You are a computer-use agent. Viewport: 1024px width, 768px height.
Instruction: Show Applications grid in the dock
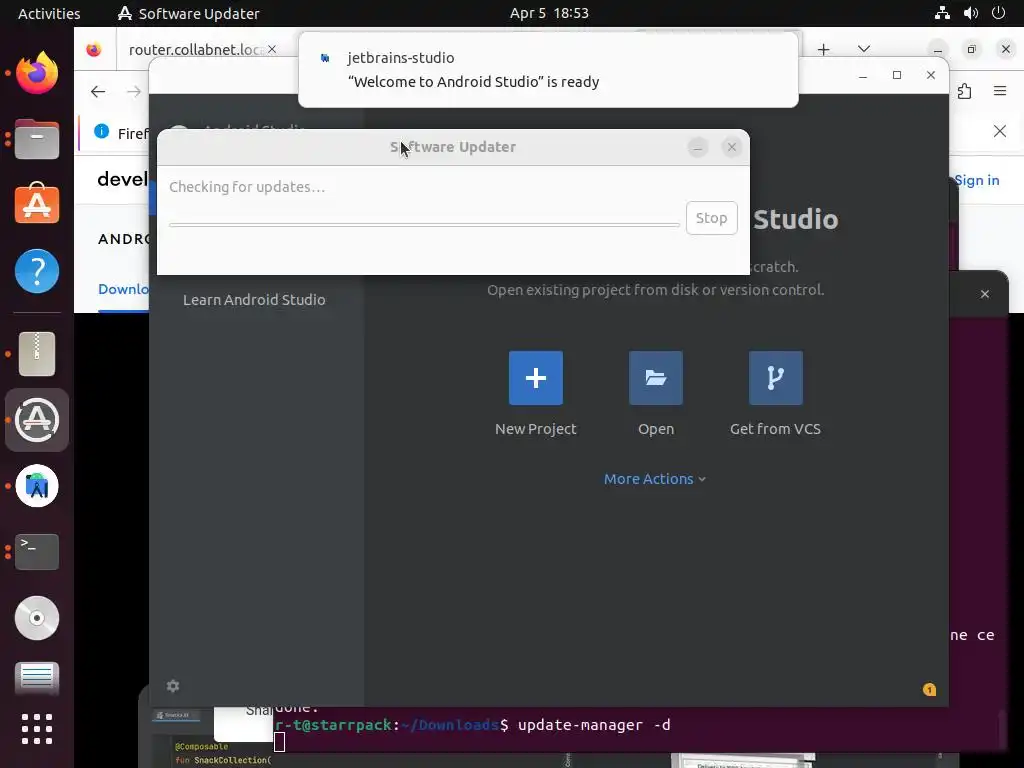tap(37, 729)
